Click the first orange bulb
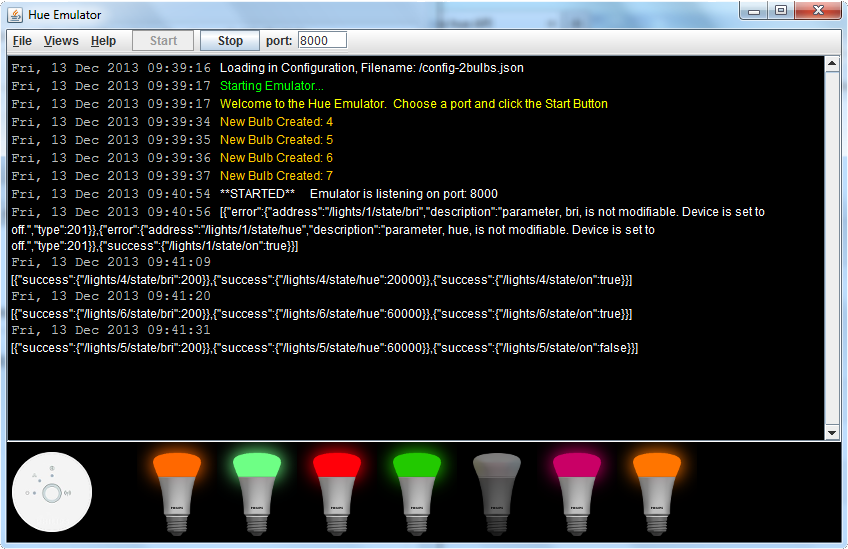 click(177, 493)
